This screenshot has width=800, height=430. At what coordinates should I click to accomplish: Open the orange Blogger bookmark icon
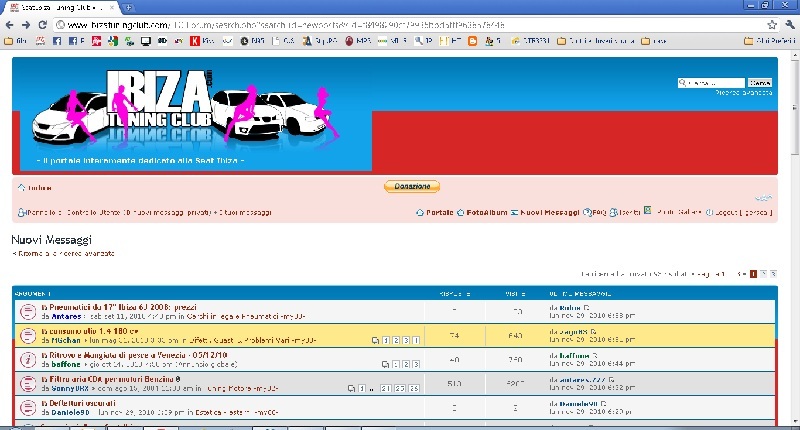[x=472, y=41]
